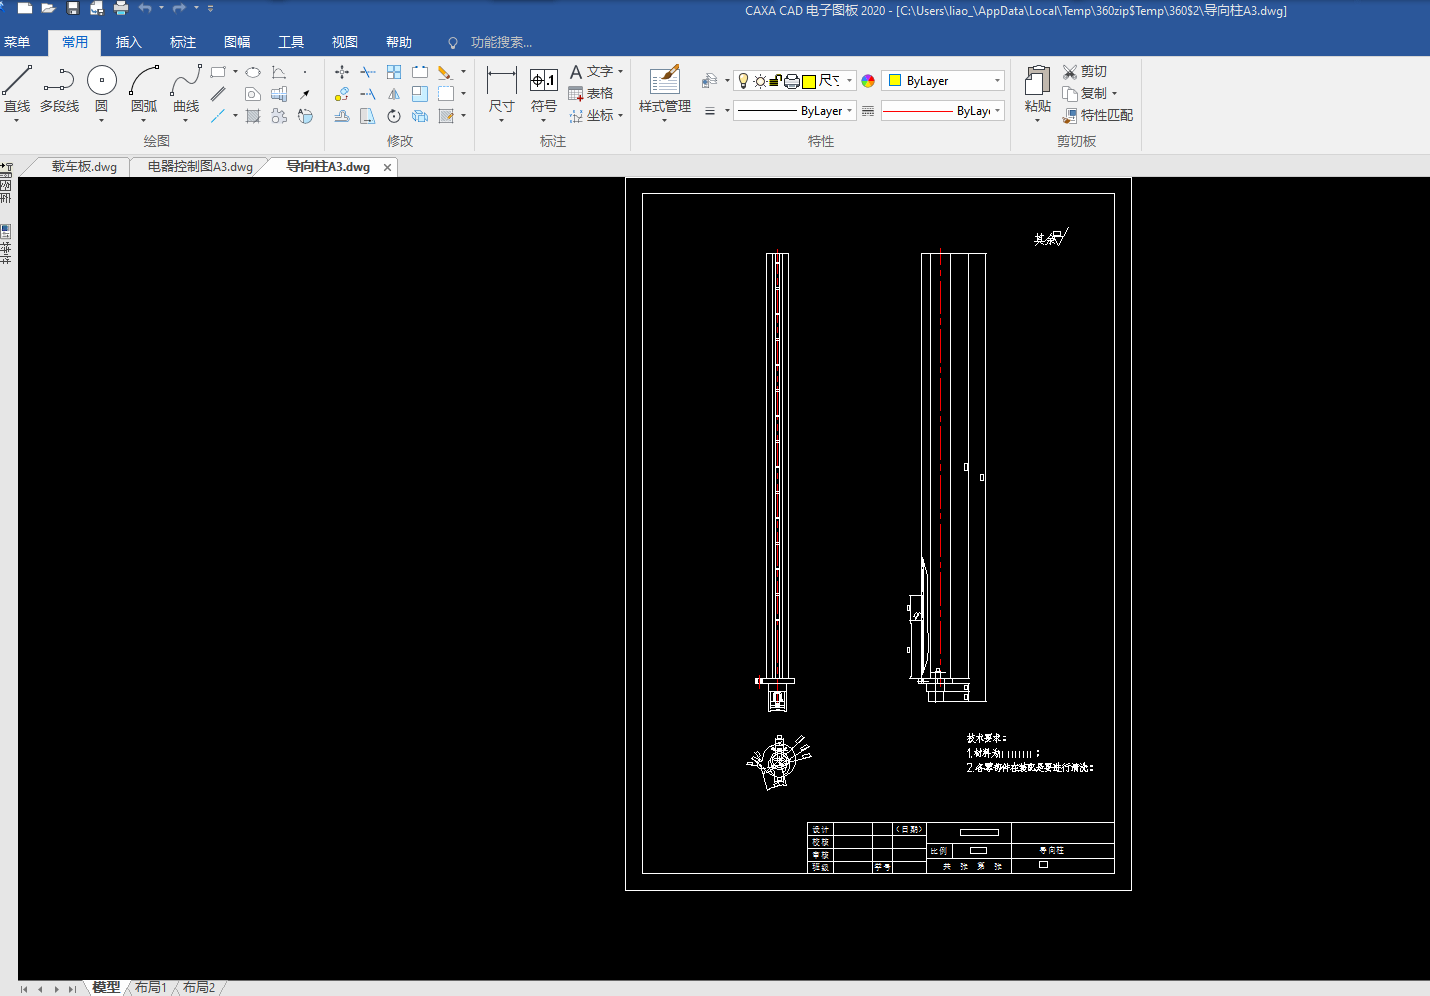Screen dimensions: 1430x996
Task: Toggle the layer lock padlock icon
Action: pyautogui.click(x=775, y=81)
